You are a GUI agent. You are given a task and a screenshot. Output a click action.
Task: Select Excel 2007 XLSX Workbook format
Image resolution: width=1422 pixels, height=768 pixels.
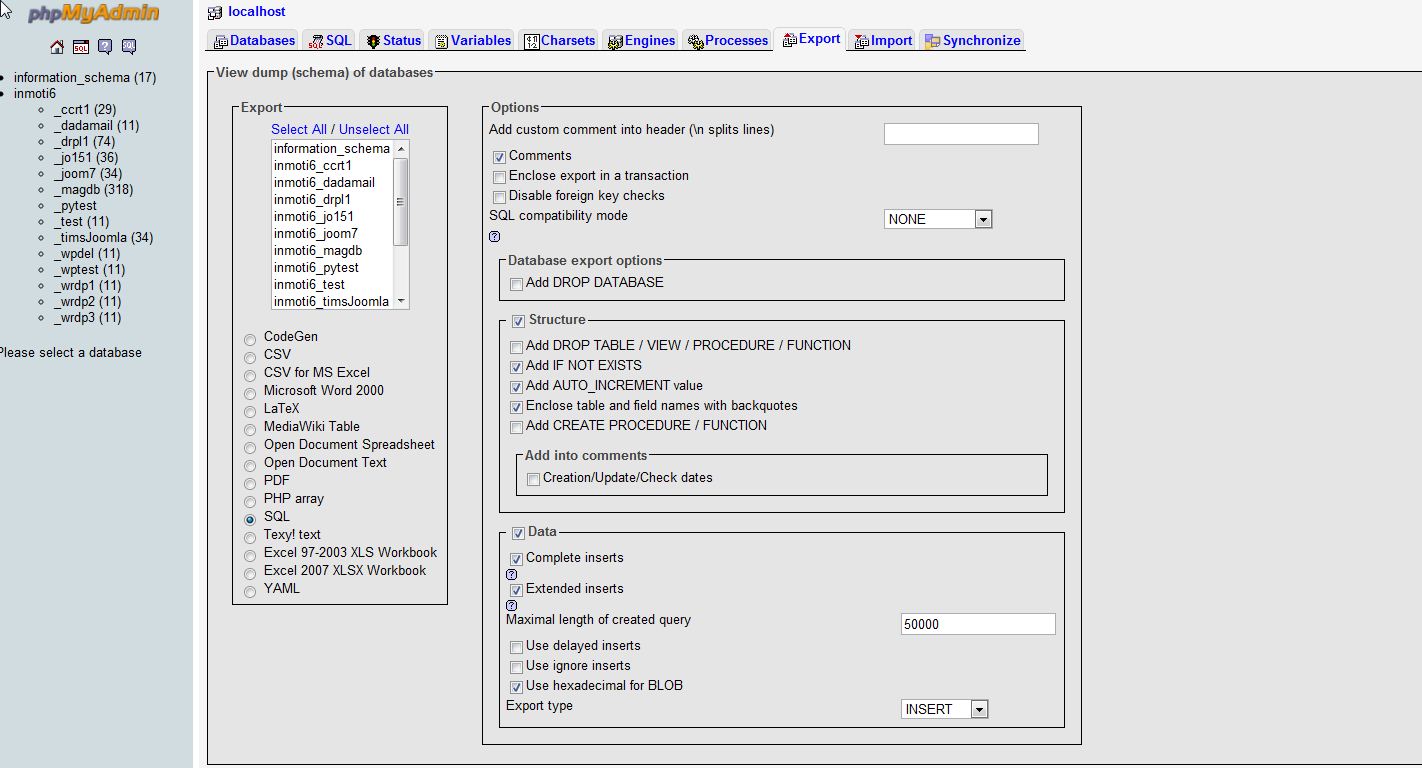point(250,572)
